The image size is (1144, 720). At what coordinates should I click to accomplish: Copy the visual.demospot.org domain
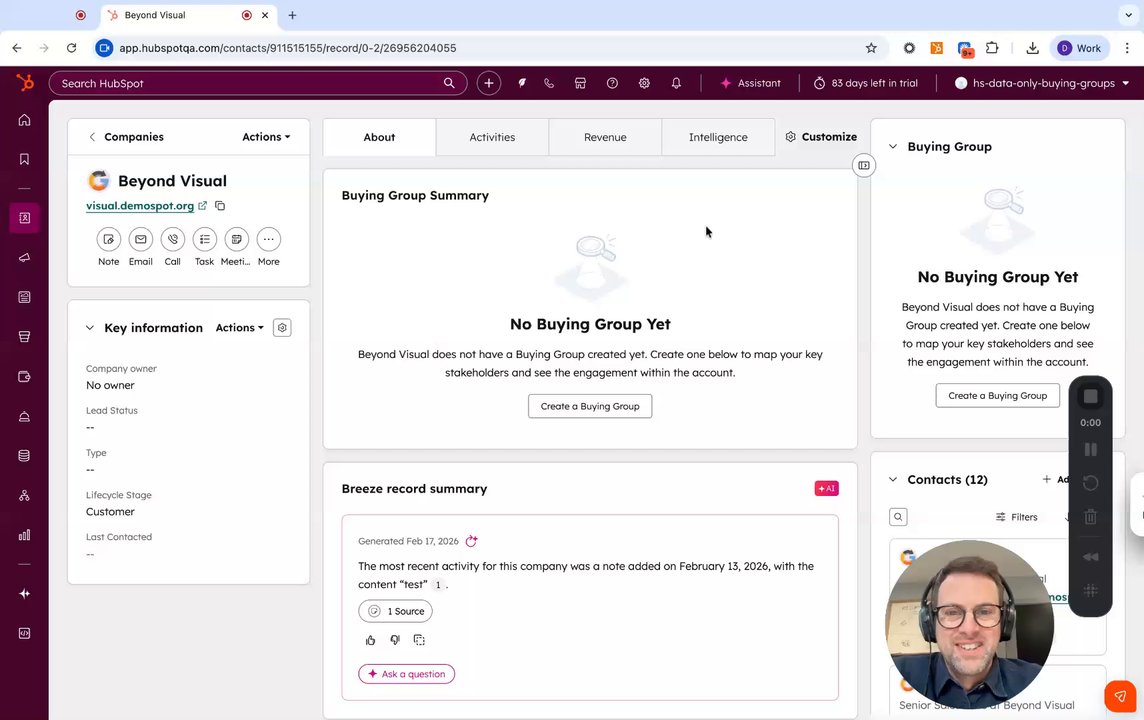(x=220, y=206)
